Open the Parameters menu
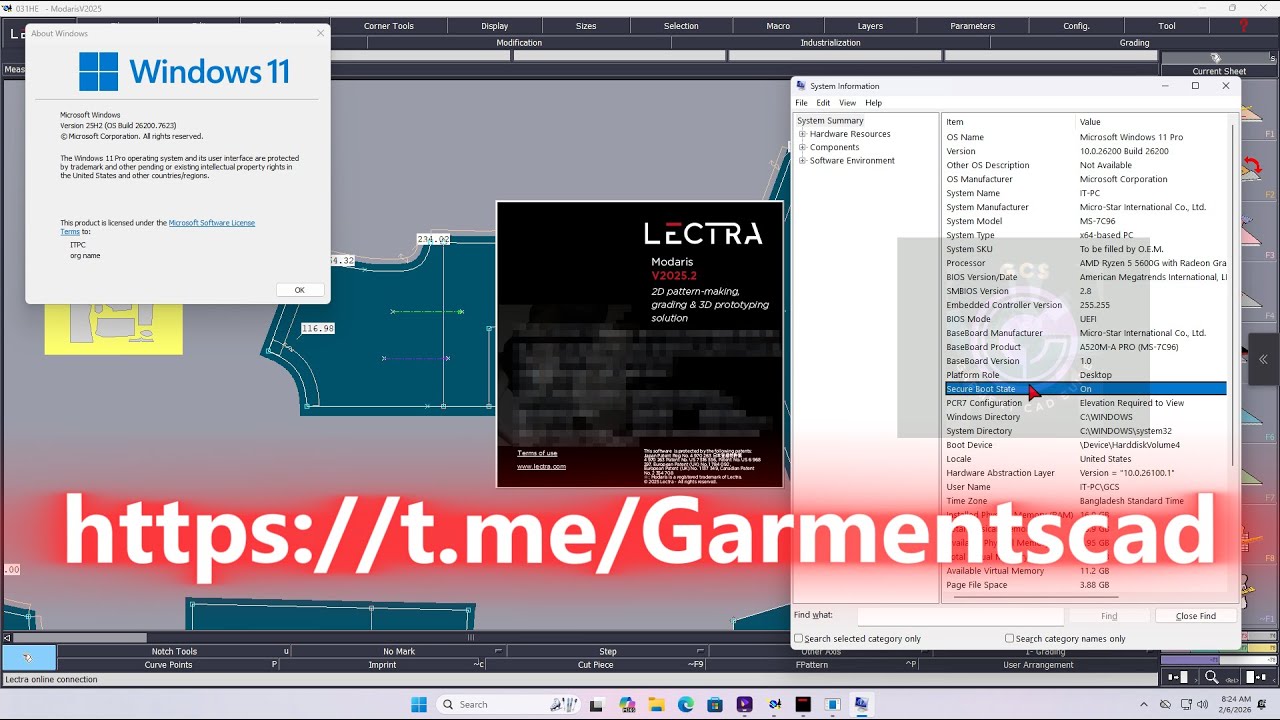This screenshot has height=720, width=1280. tap(973, 26)
